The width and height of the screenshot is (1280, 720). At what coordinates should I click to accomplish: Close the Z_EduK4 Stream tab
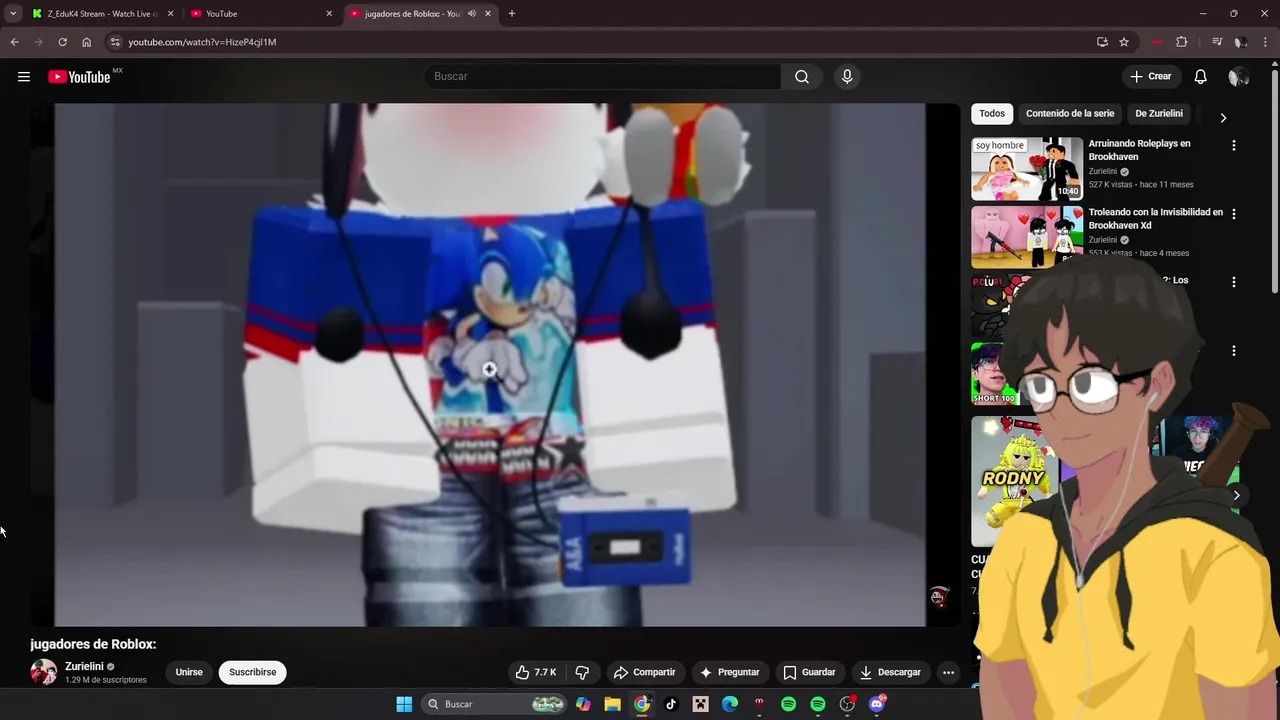pos(170,14)
